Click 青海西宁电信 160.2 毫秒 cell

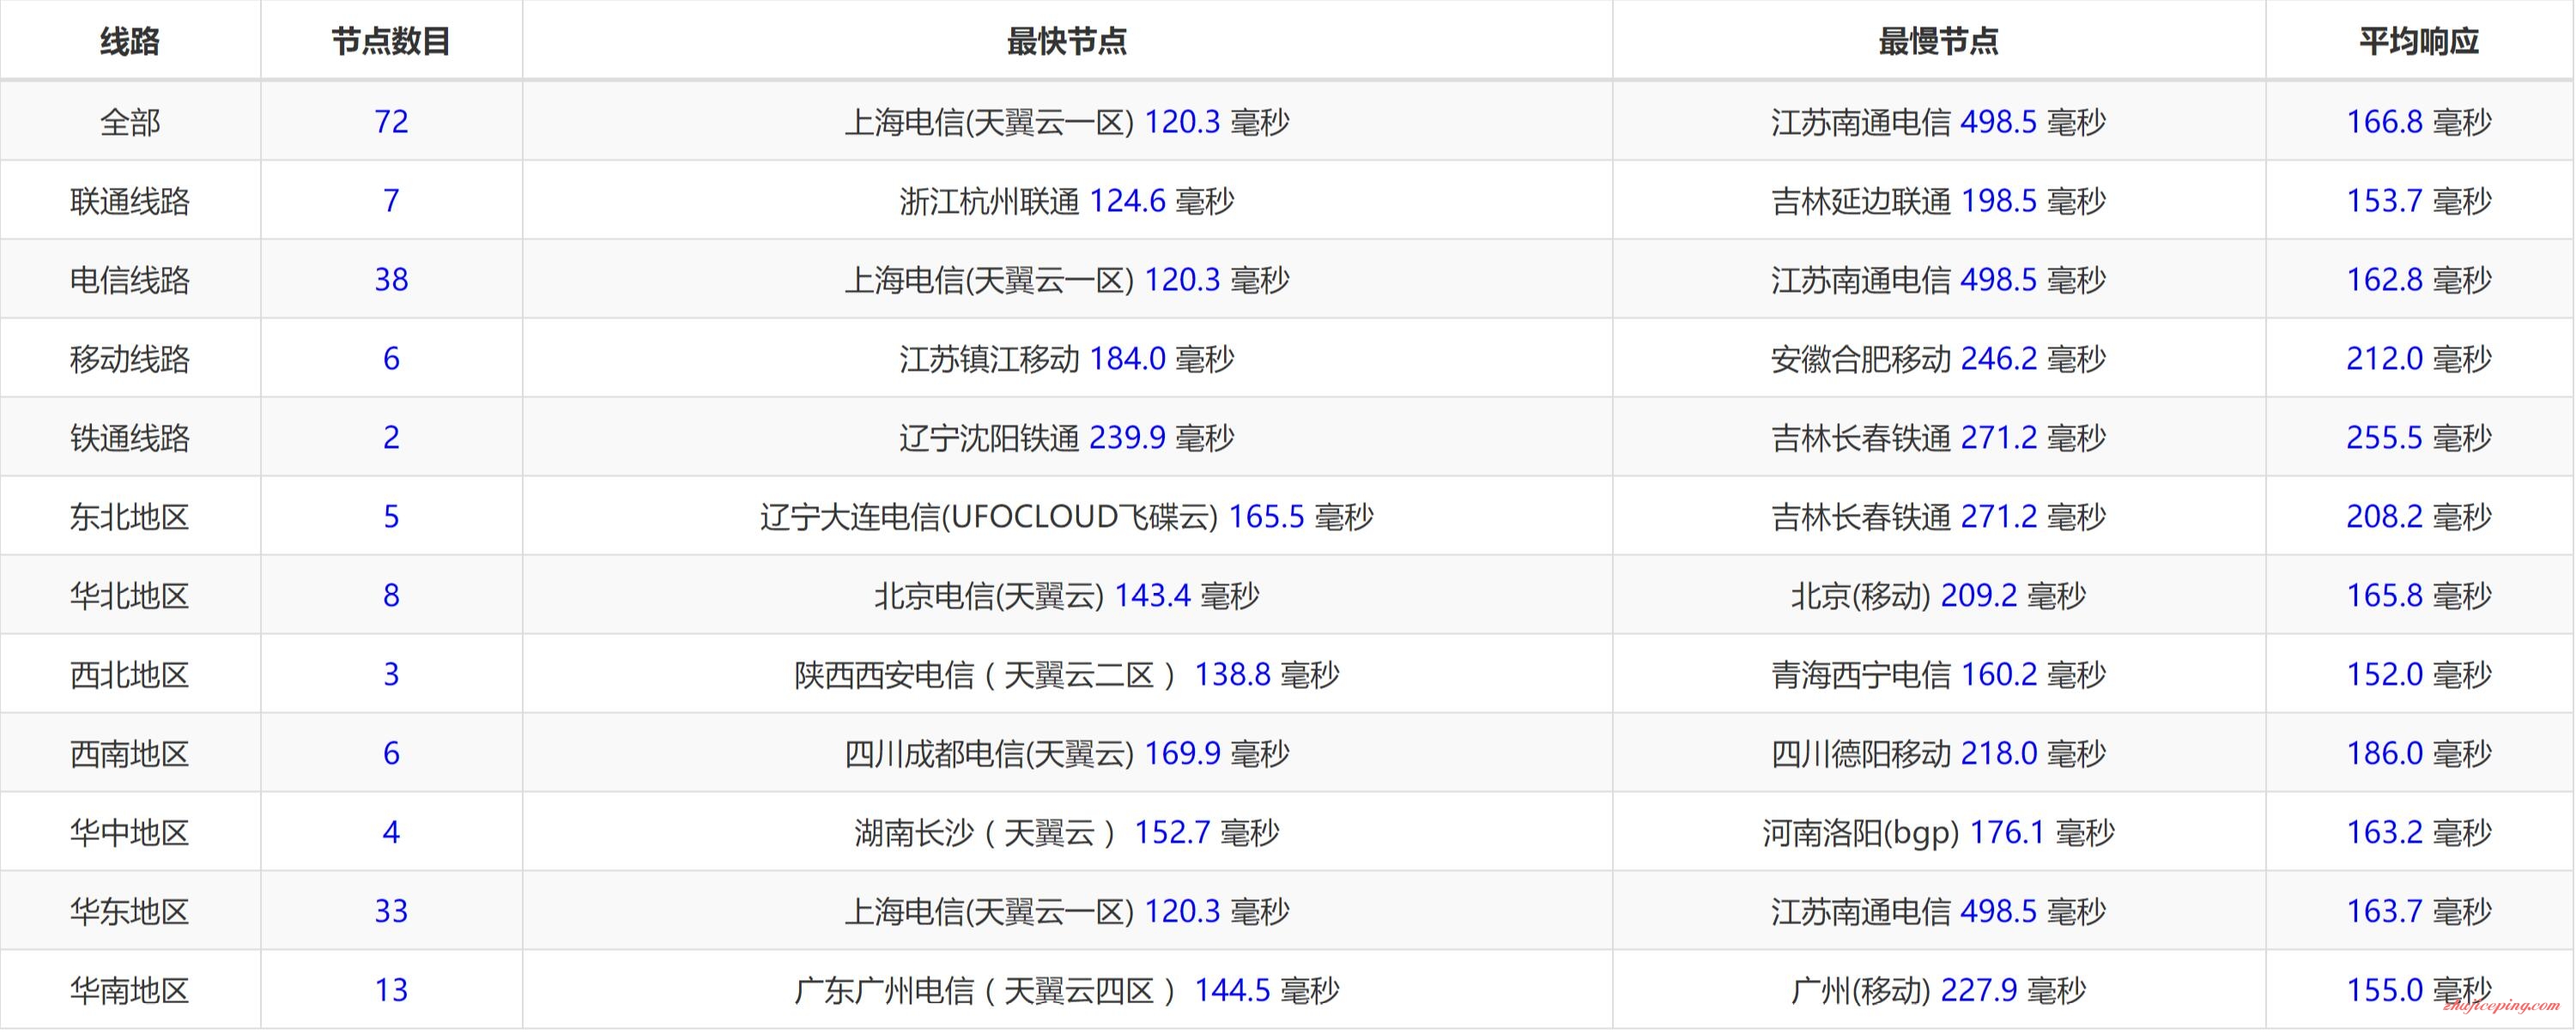pos(1938,675)
